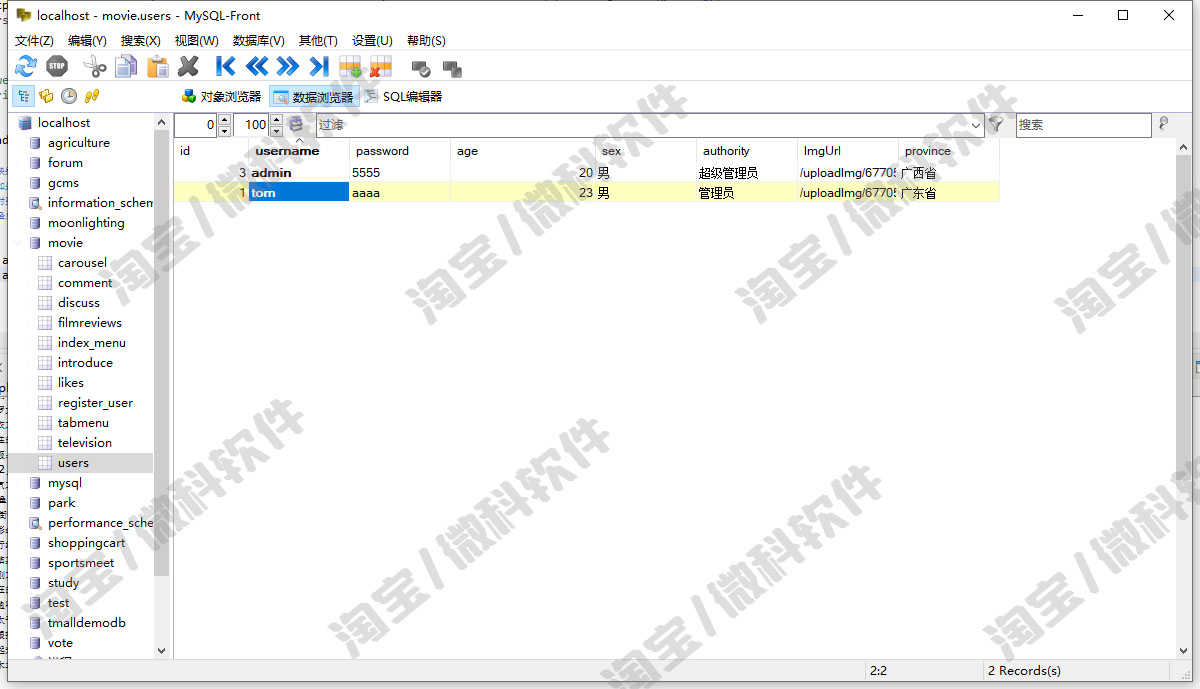
Task: Sort by id column header
Action: [x=211, y=151]
